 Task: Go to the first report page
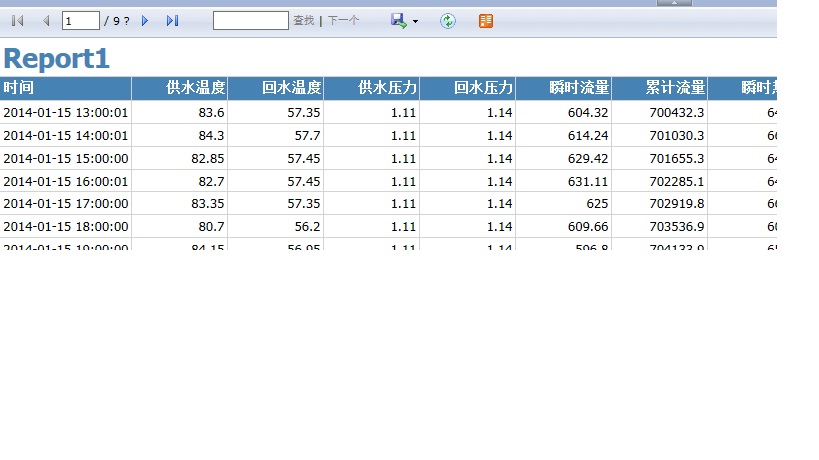[17, 21]
